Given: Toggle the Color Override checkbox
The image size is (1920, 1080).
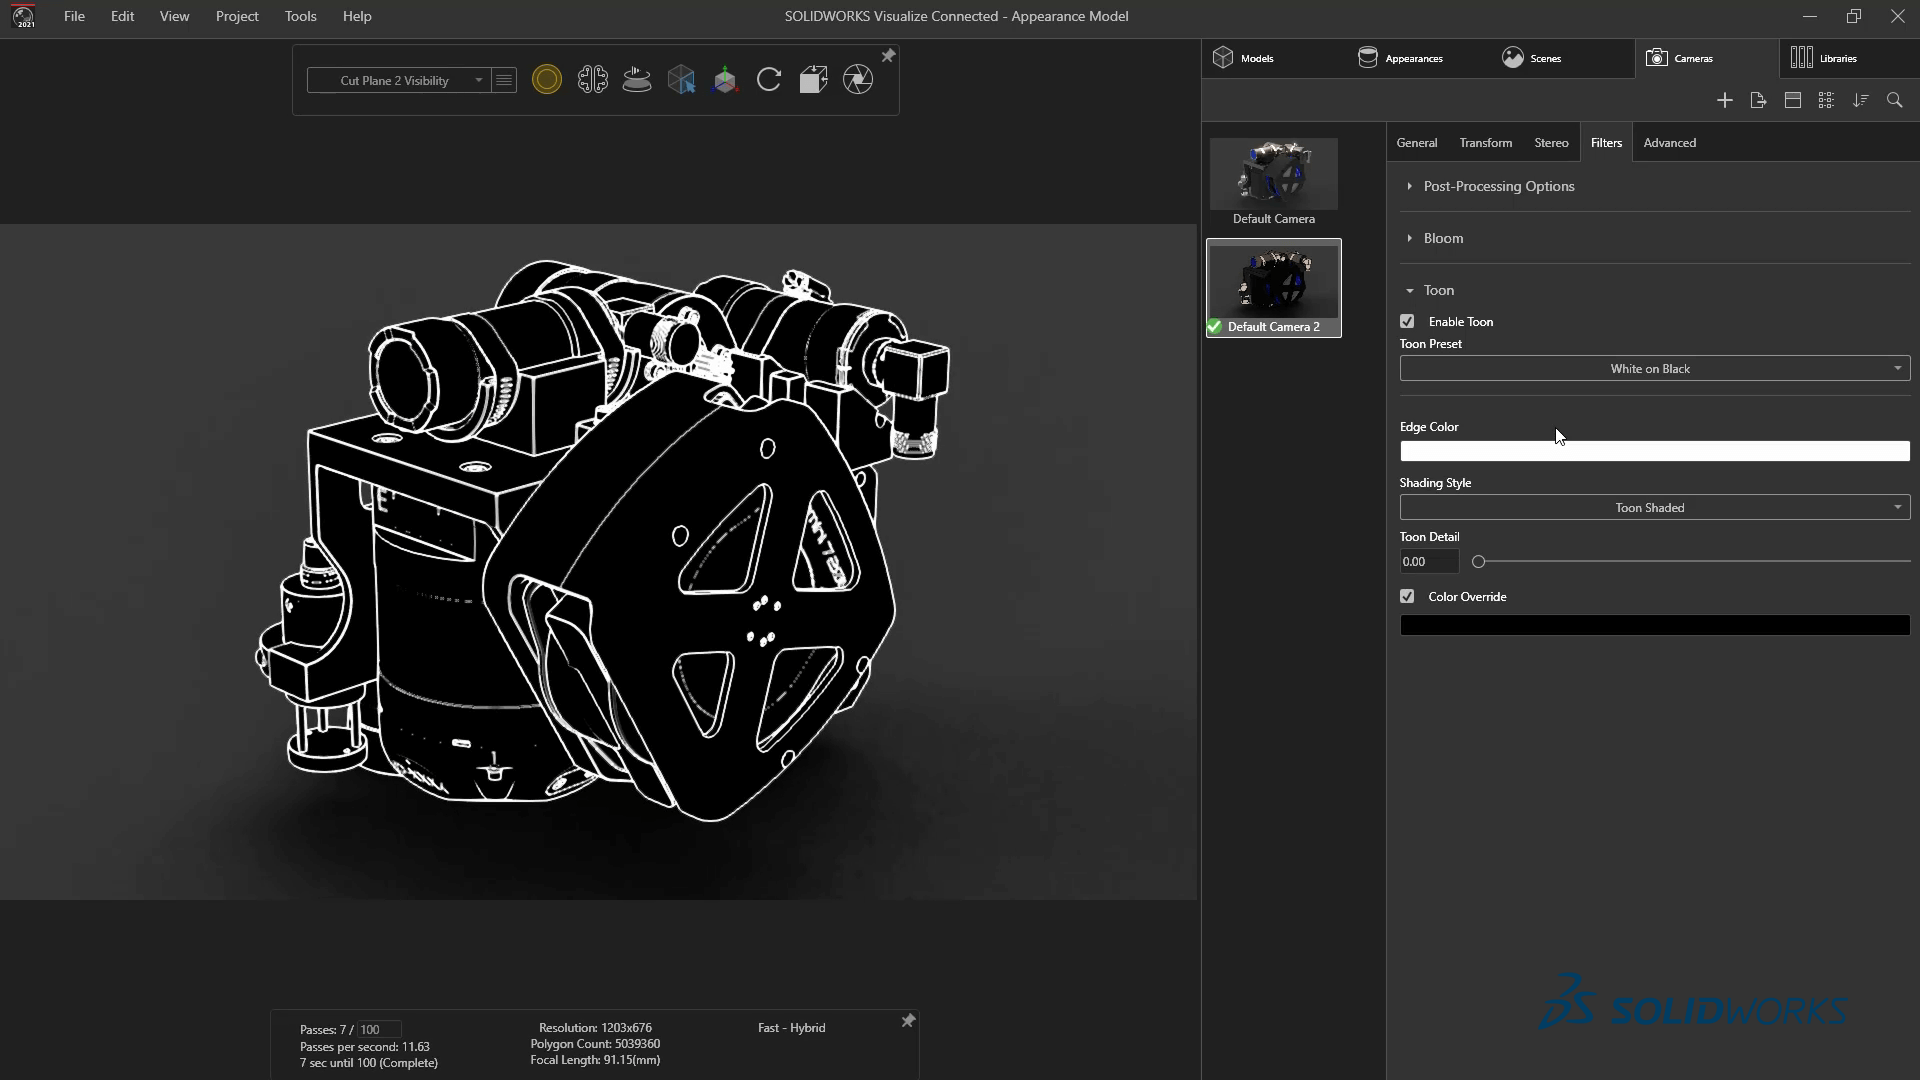Looking at the screenshot, I should [1408, 596].
